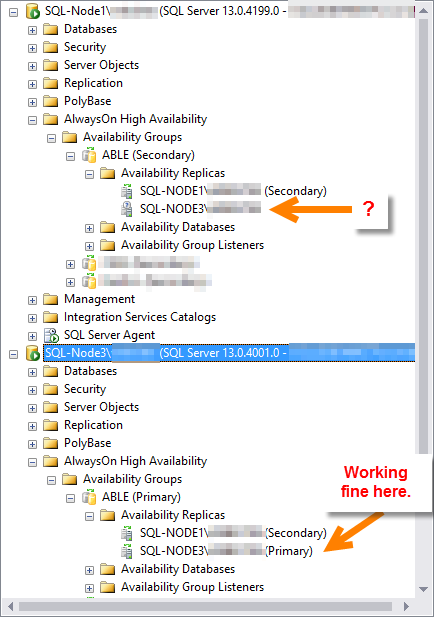434x617 pixels.
Task: Click the SQL-NODE1 replica icon under ABLE (Secondary)
Action: pyautogui.click(x=127, y=191)
